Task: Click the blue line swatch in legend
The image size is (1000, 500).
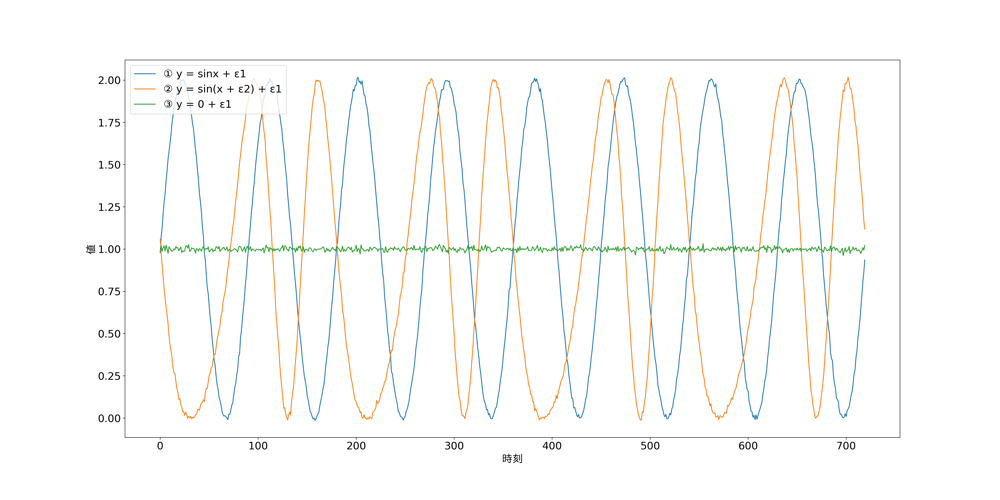Action: [145, 74]
